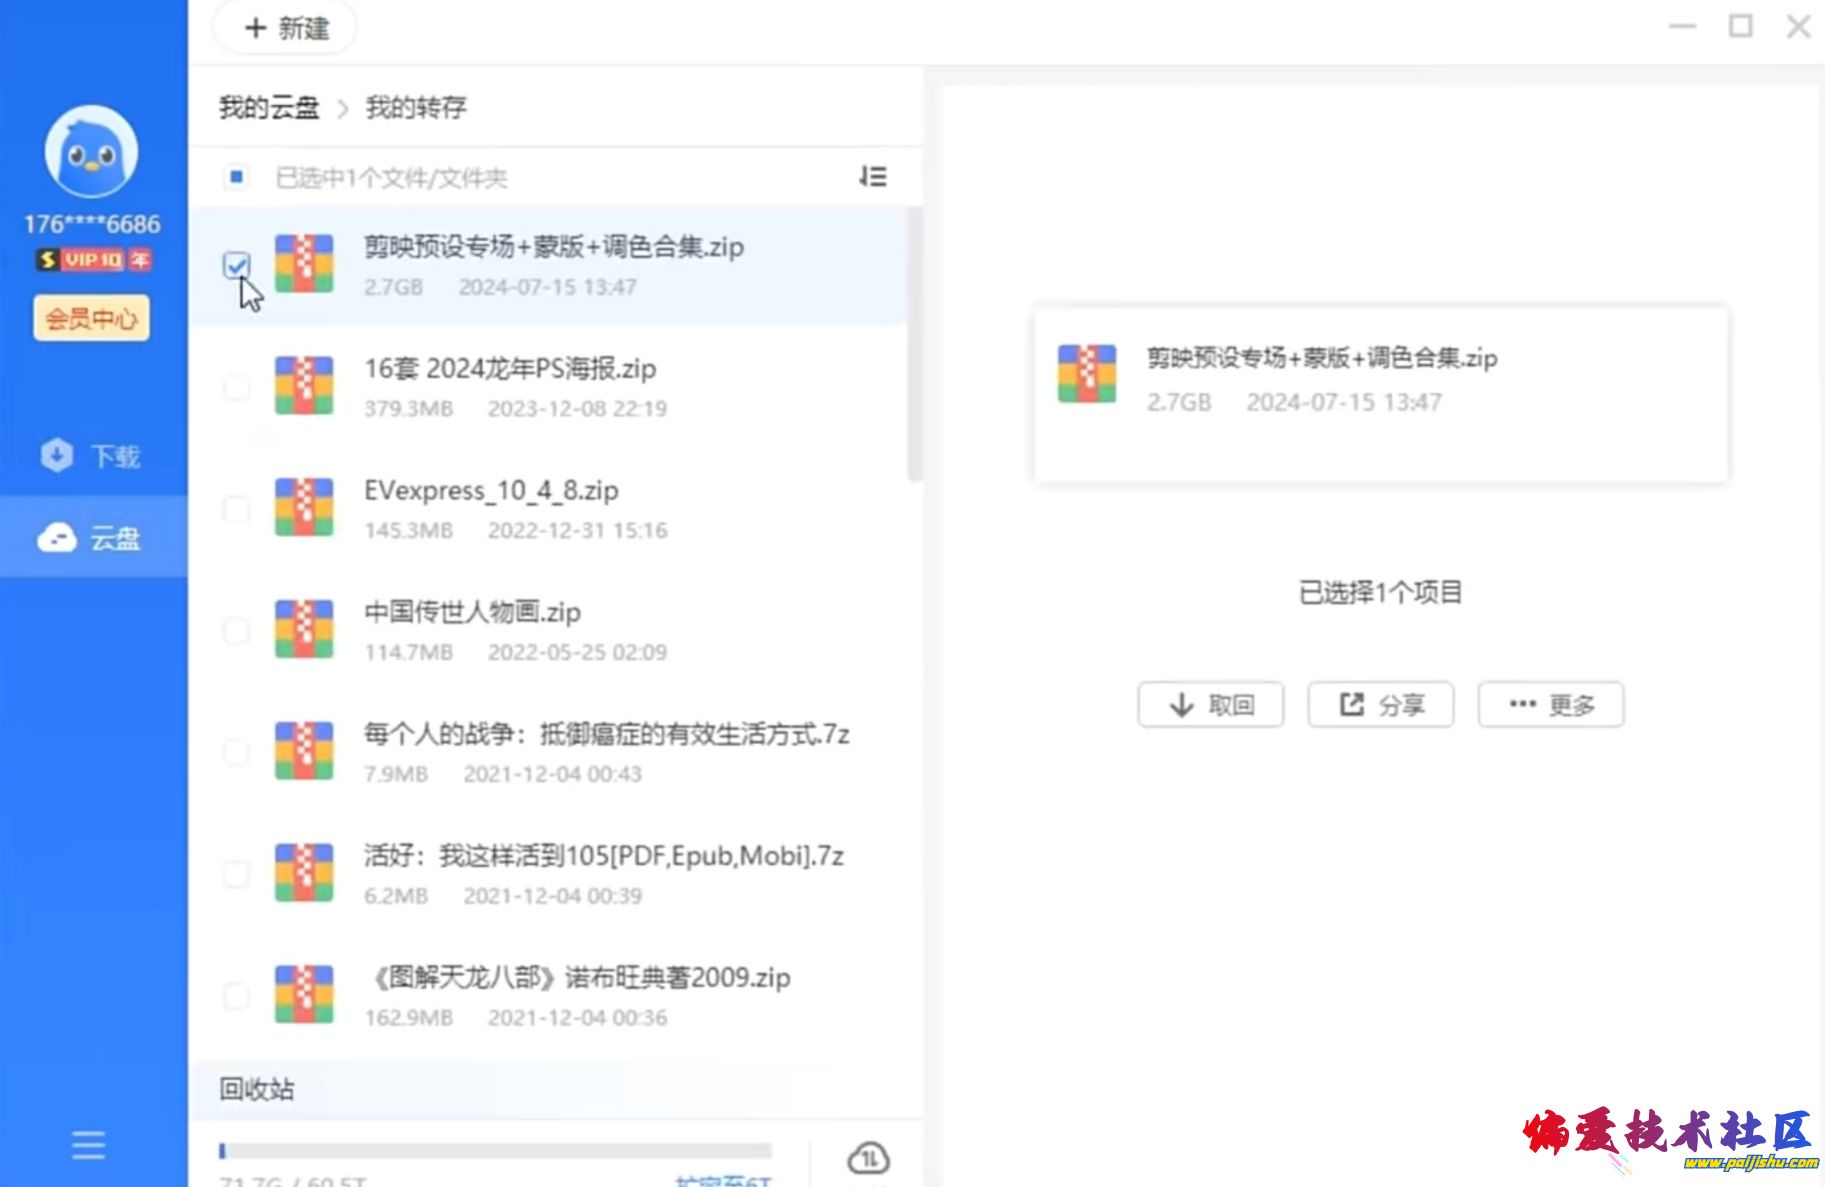
Task: Check the 16套 2024龙年PS海报.zip checkbox
Action: (x=236, y=387)
